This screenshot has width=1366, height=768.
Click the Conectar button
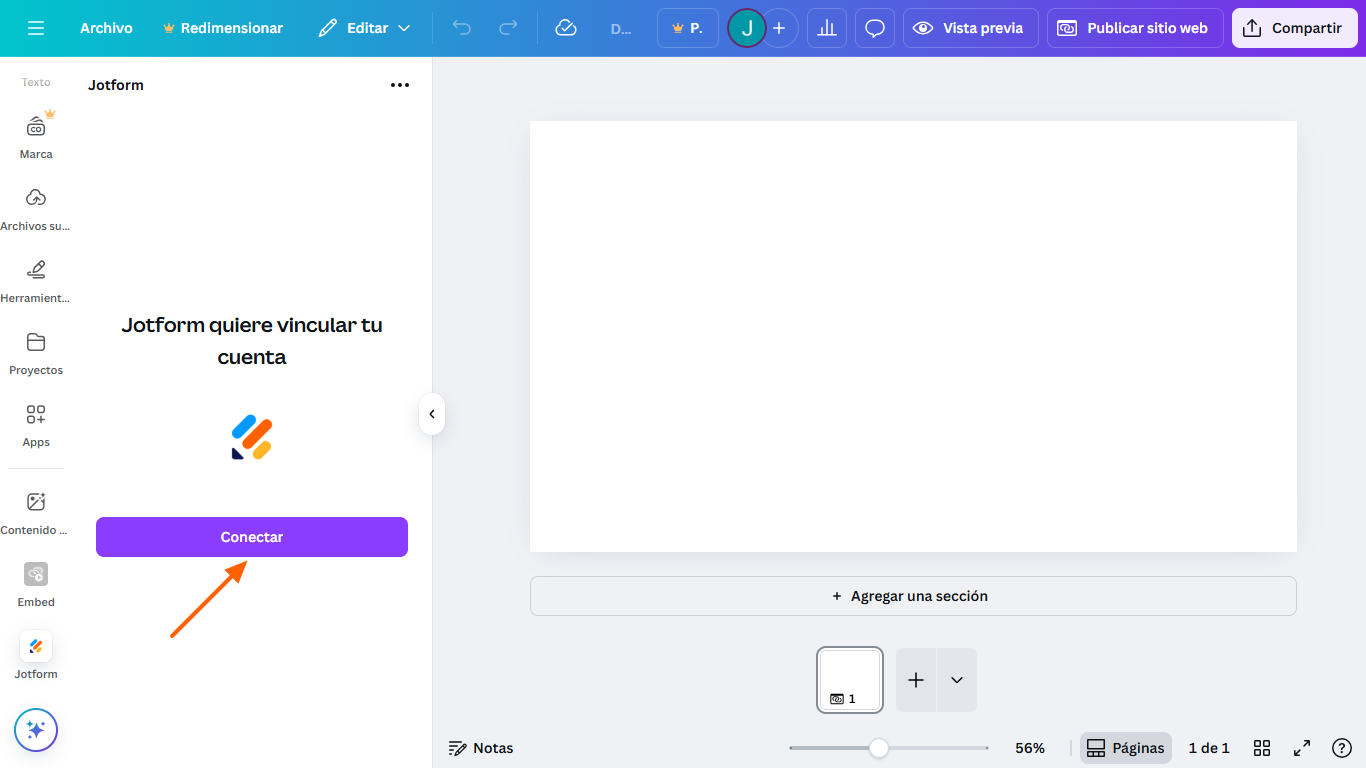252,537
